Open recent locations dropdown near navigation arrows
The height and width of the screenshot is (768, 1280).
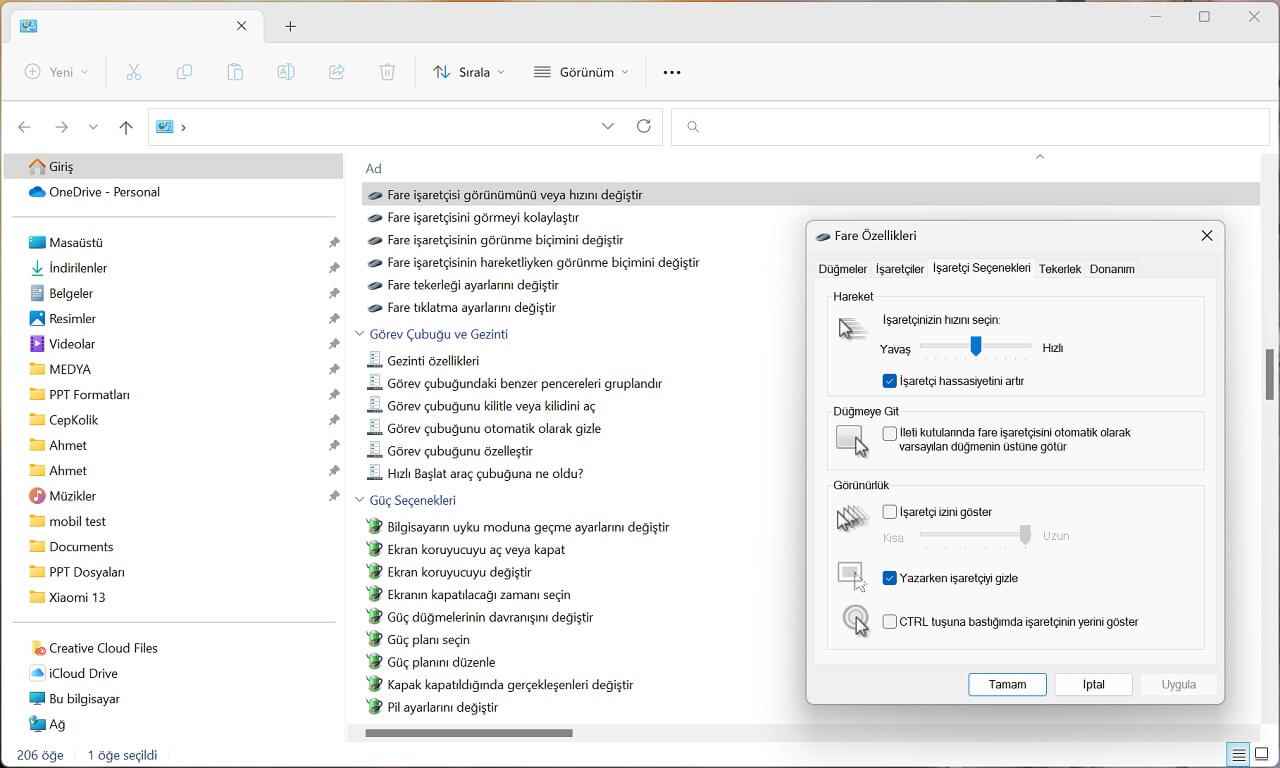click(x=93, y=127)
